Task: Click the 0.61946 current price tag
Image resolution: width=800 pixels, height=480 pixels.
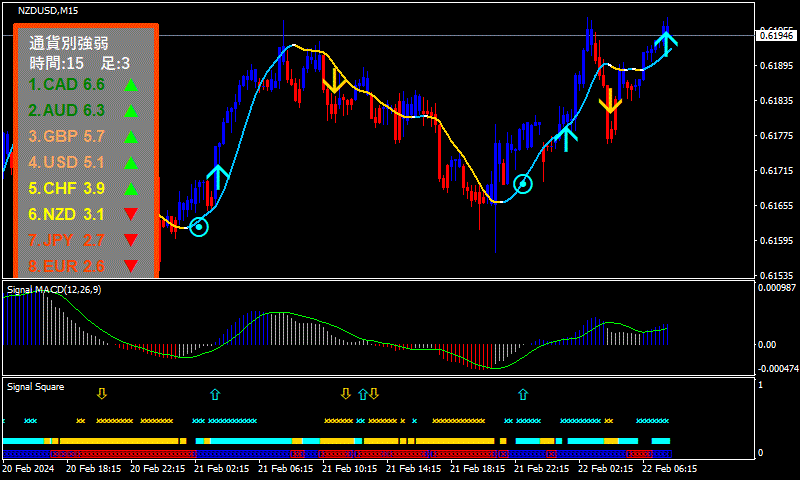Action: (x=777, y=35)
